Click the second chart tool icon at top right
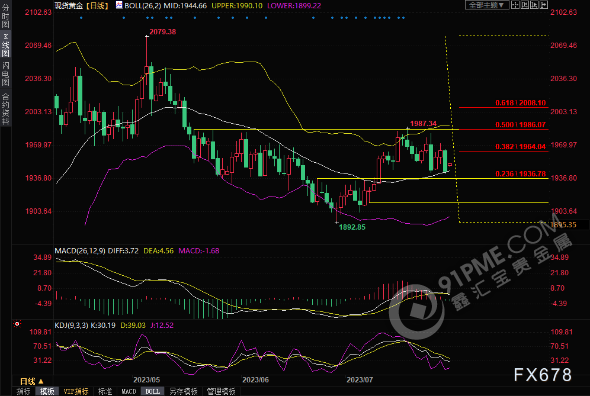 [525, 5]
